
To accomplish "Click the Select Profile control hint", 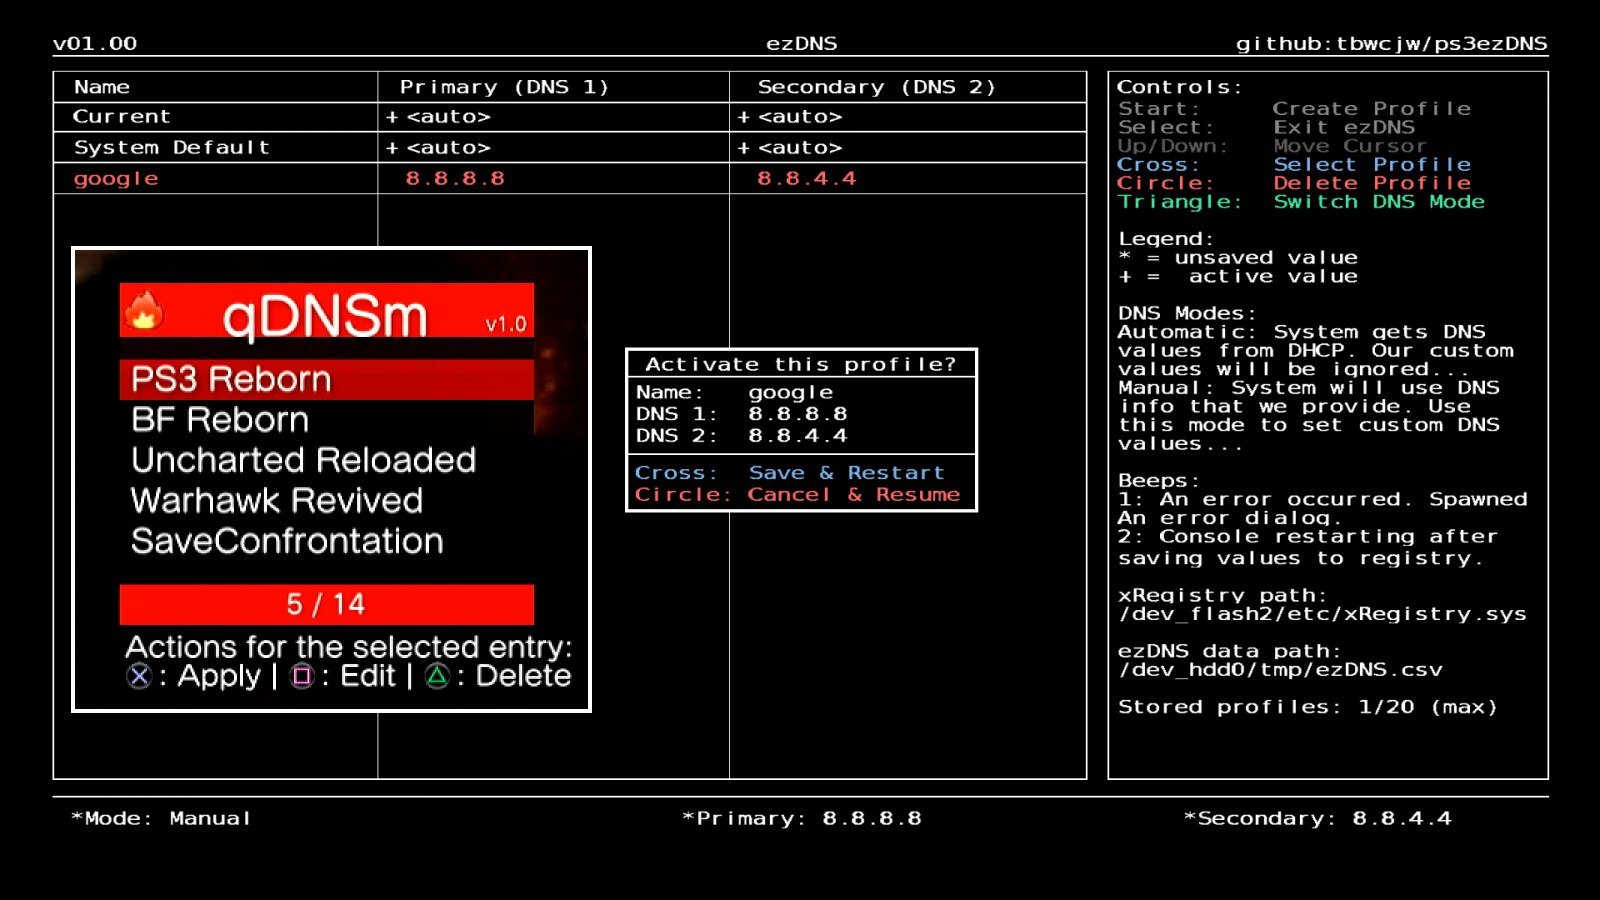I will pyautogui.click(x=1372, y=164).
